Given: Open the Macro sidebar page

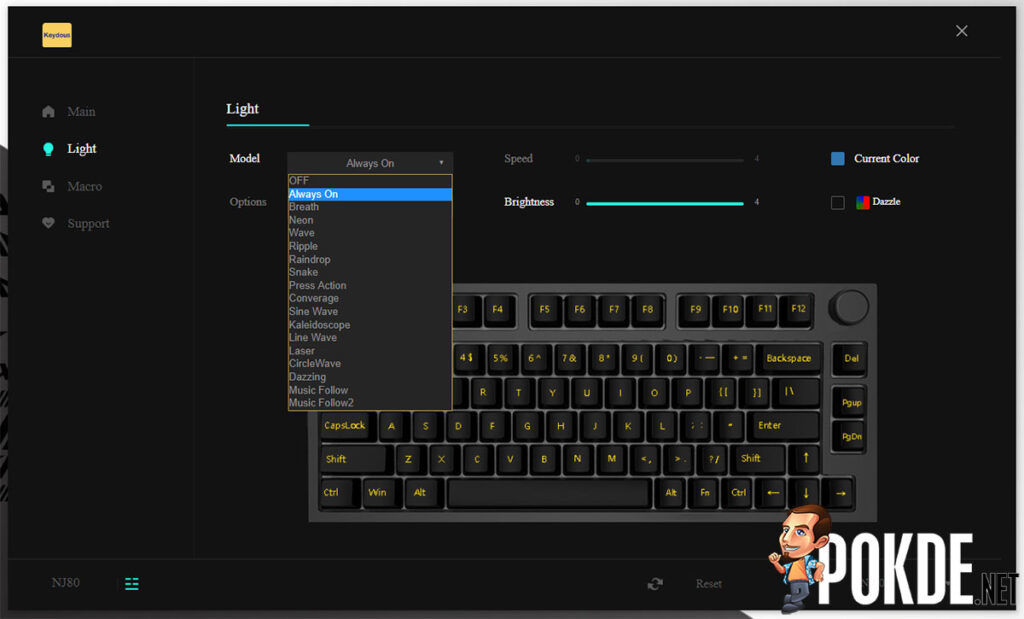Looking at the screenshot, I should [84, 187].
